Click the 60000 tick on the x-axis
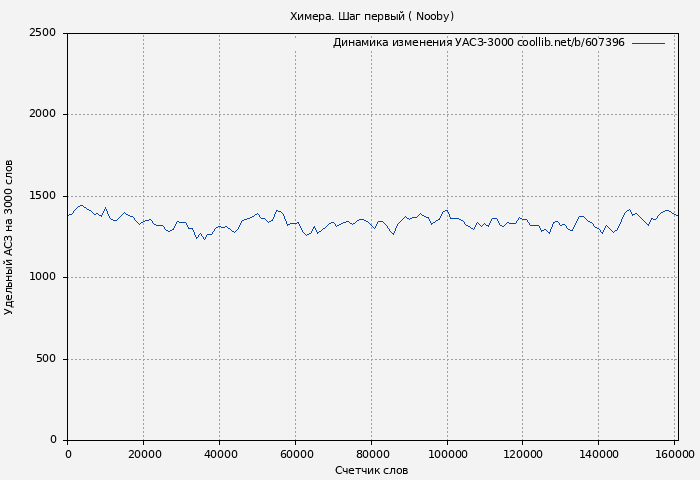 coord(295,454)
